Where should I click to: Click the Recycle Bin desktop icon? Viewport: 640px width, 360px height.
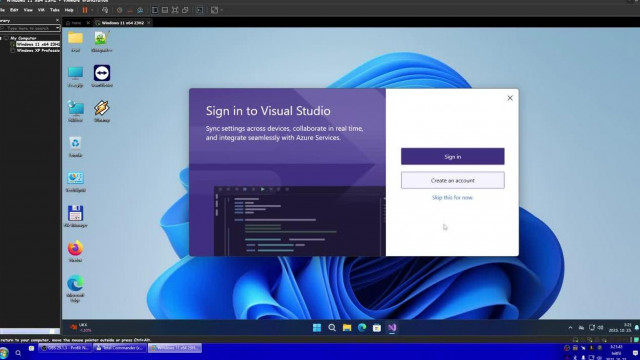76,146
